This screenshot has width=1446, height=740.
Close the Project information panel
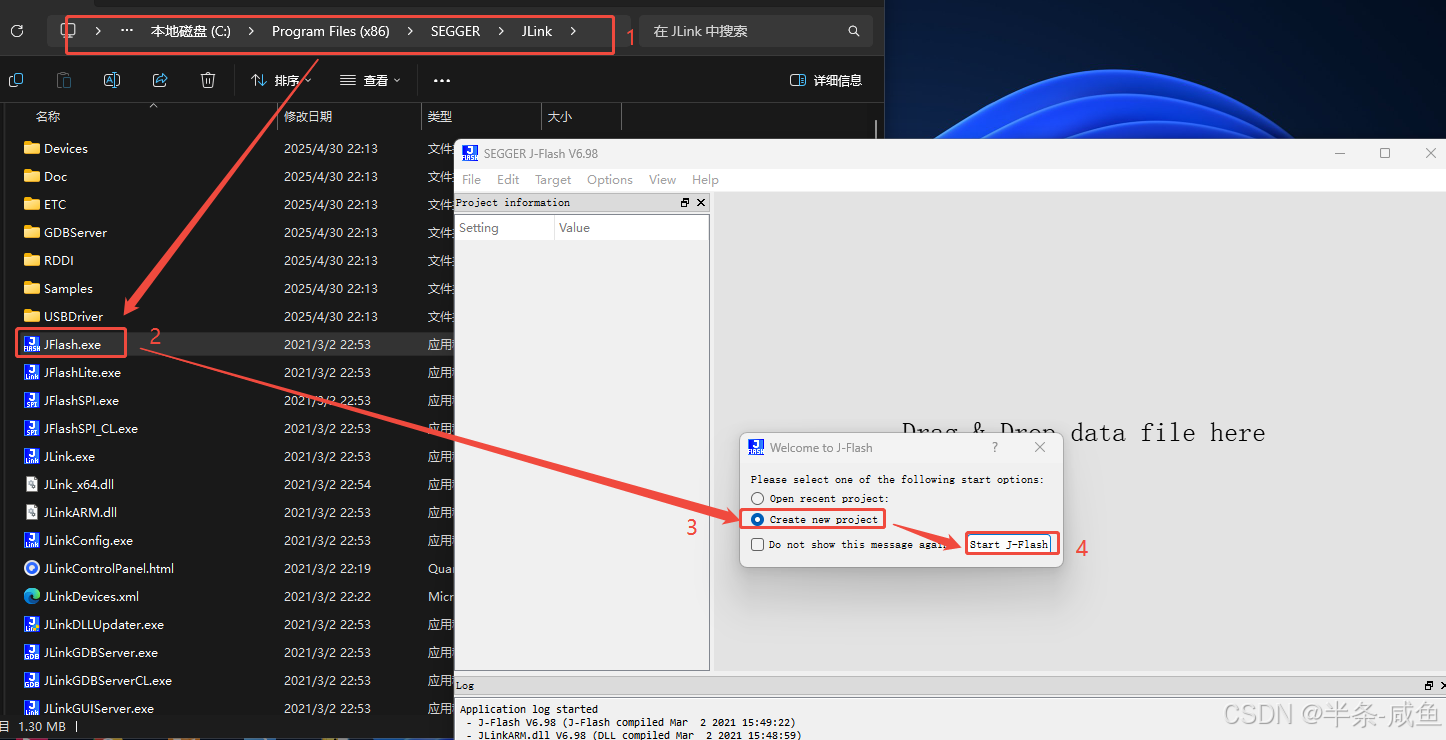pos(701,202)
